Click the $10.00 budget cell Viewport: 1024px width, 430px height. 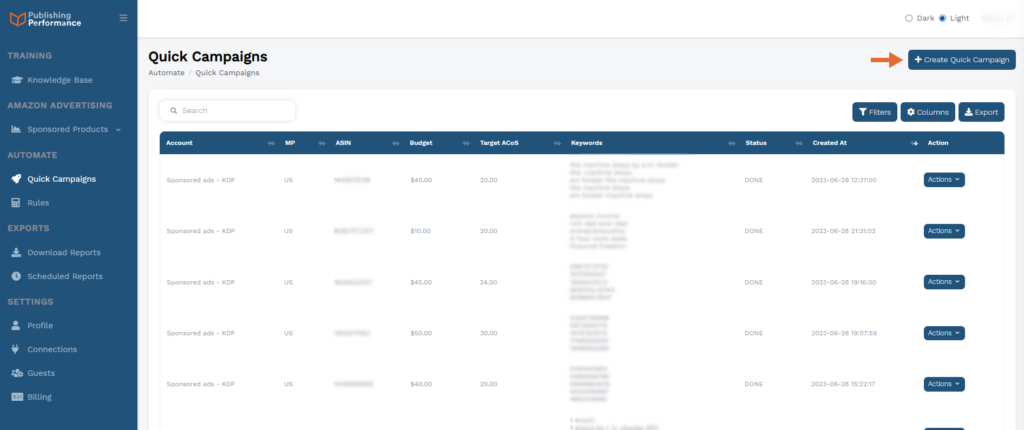(421, 231)
